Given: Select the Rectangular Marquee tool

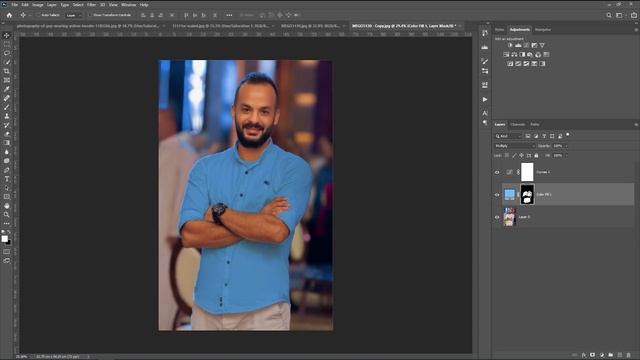Looking at the screenshot, I should [7, 44].
